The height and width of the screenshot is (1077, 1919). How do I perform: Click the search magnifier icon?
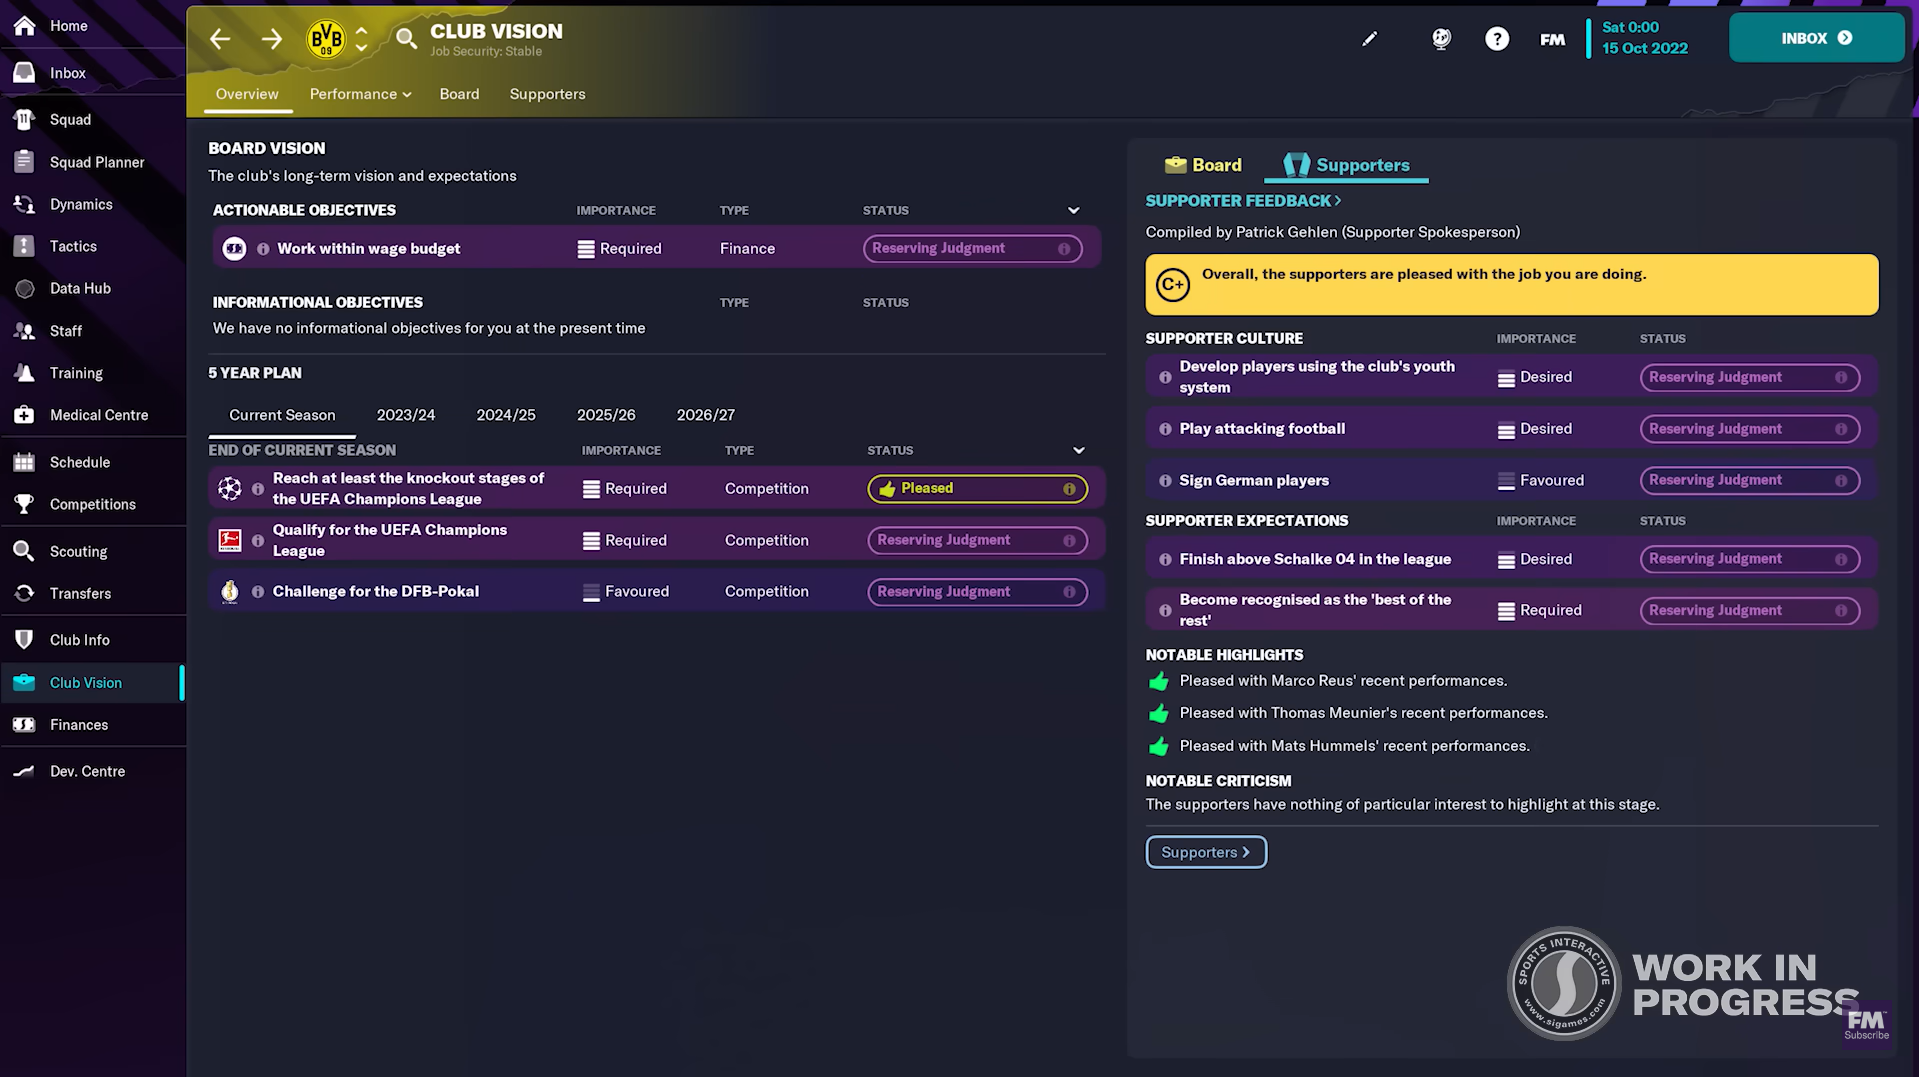[406, 39]
